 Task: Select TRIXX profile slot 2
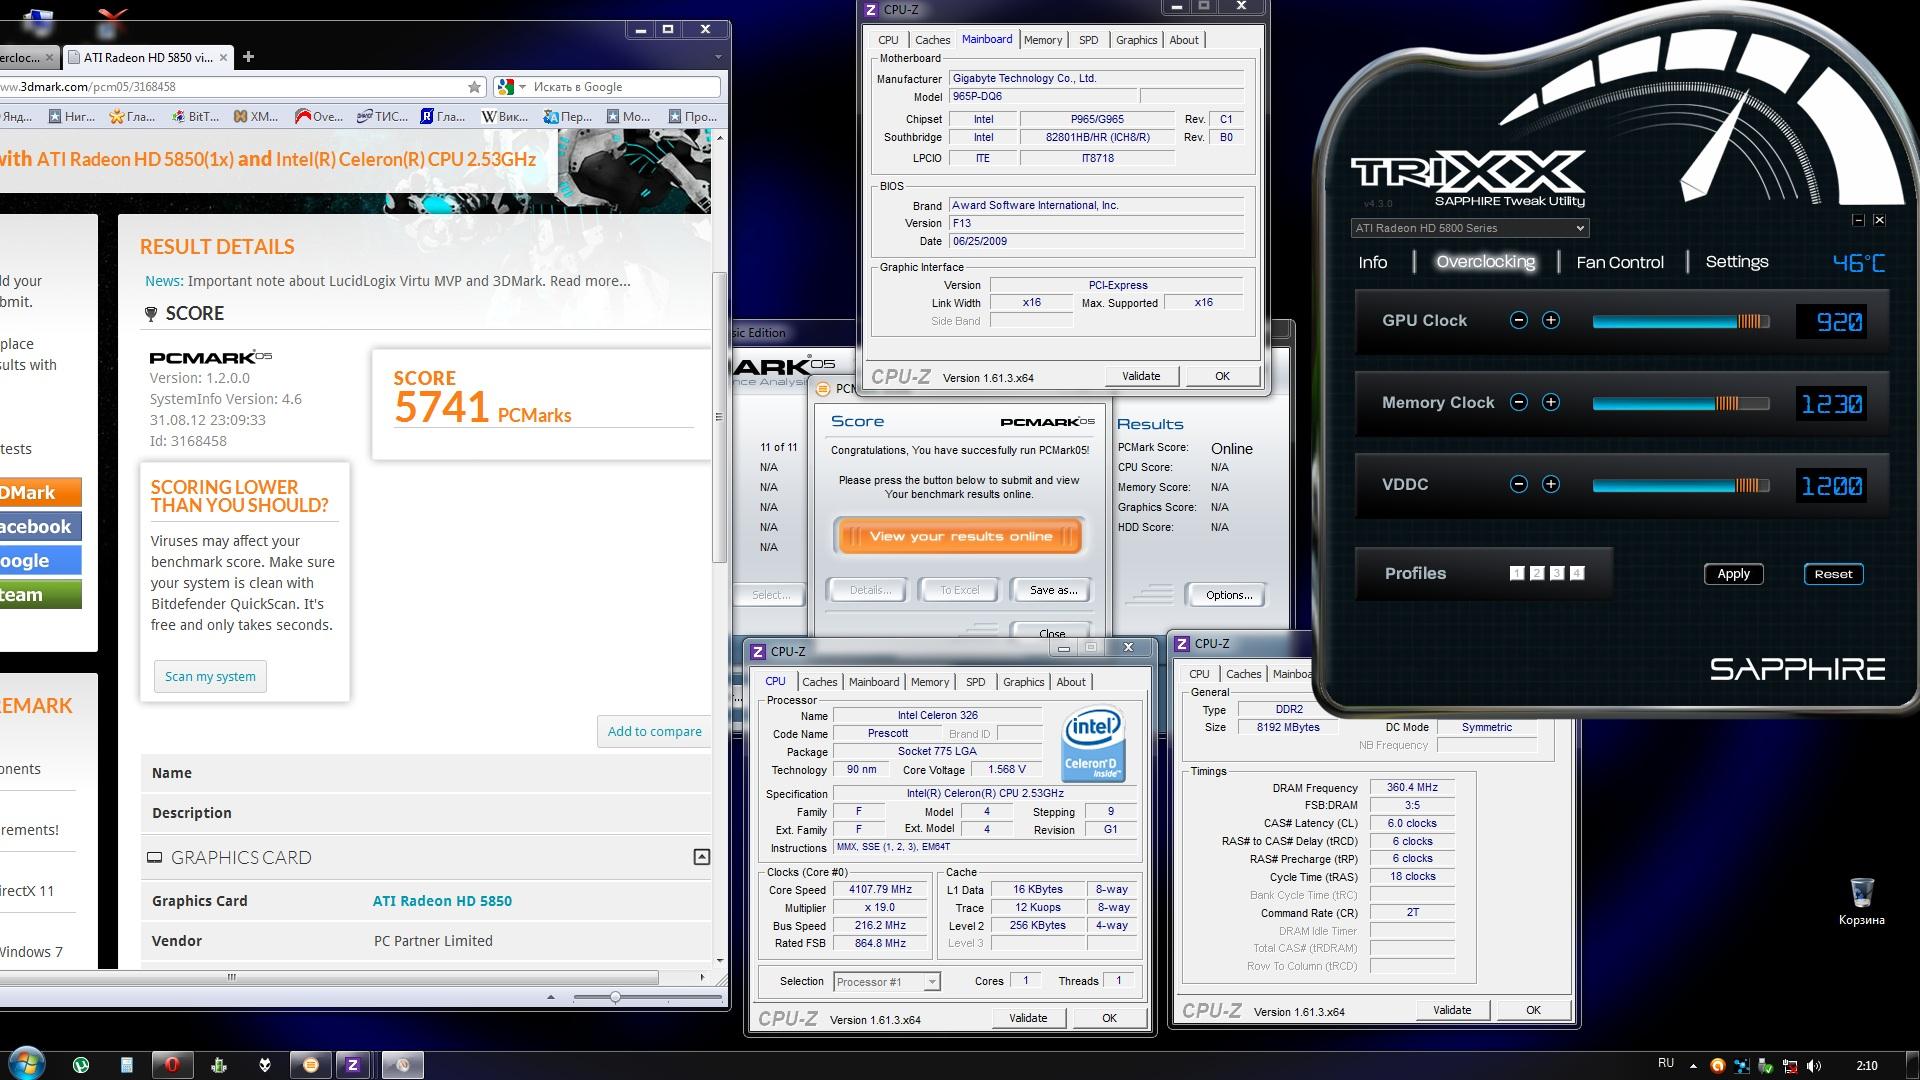pyautogui.click(x=1537, y=573)
